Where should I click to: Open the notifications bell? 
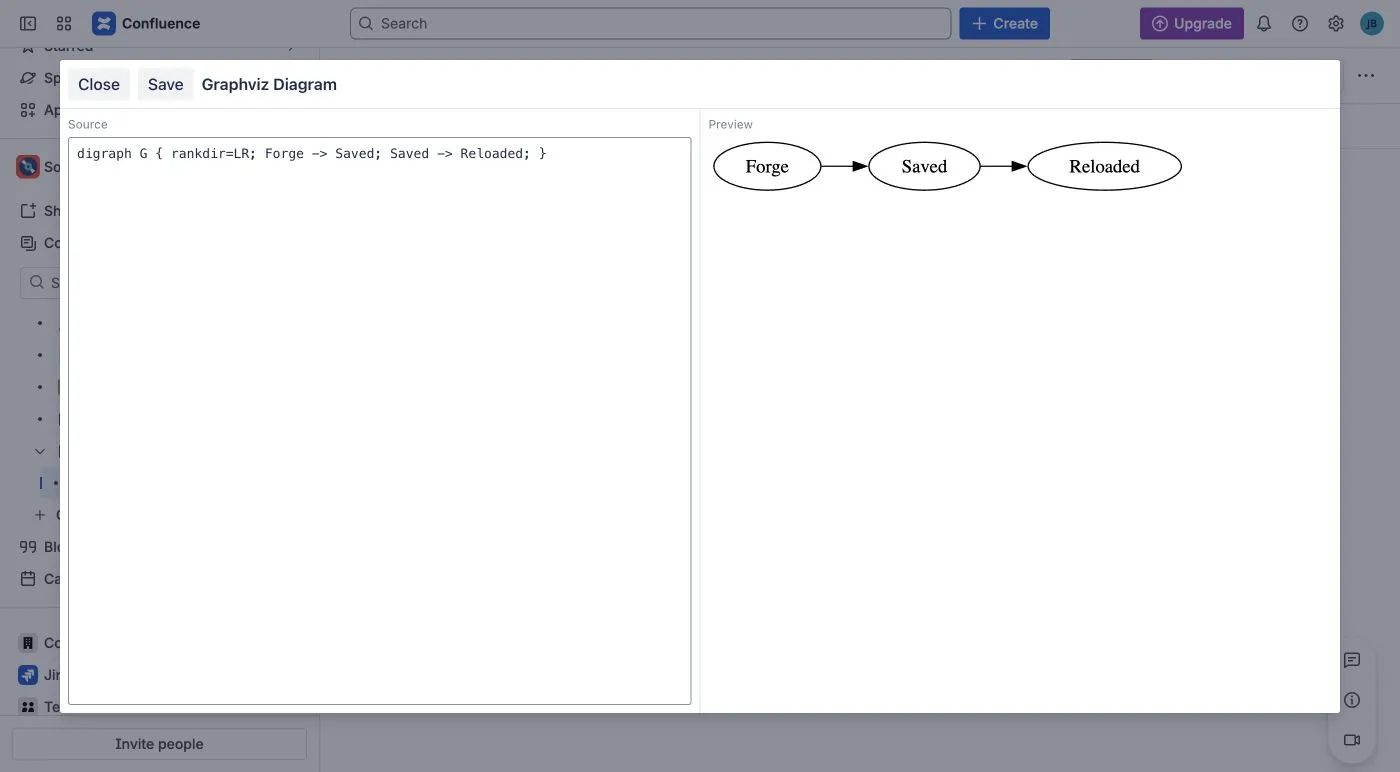tap(1264, 23)
